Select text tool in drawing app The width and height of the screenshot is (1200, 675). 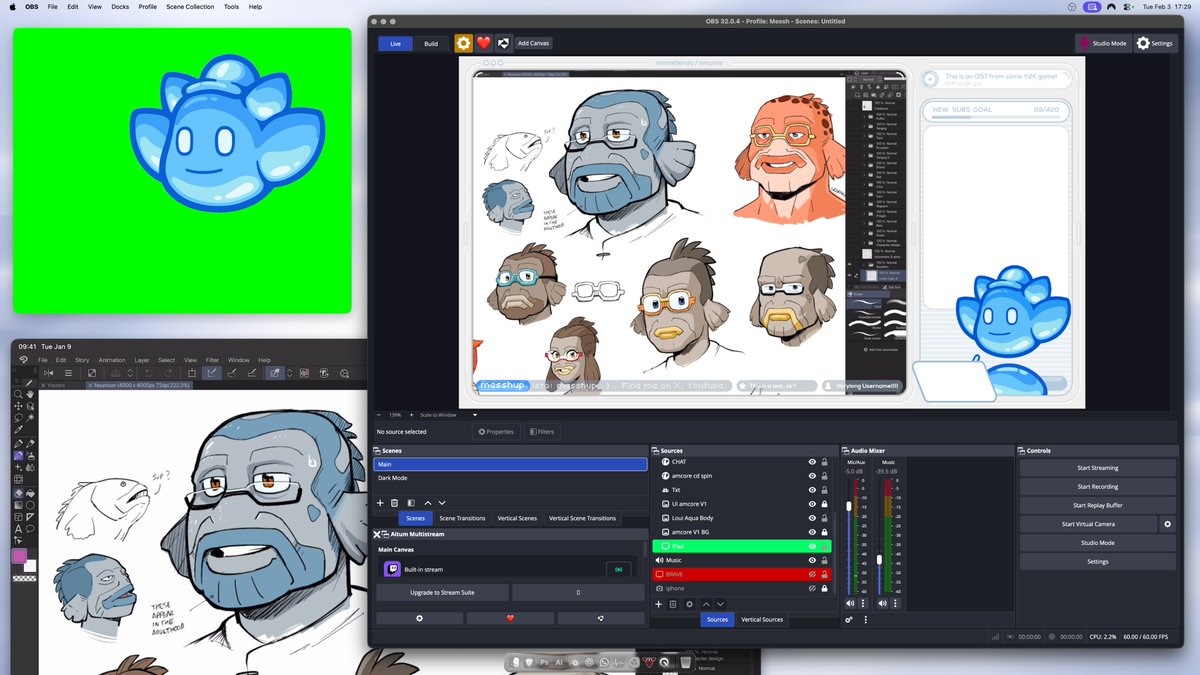pyautogui.click(x=19, y=530)
